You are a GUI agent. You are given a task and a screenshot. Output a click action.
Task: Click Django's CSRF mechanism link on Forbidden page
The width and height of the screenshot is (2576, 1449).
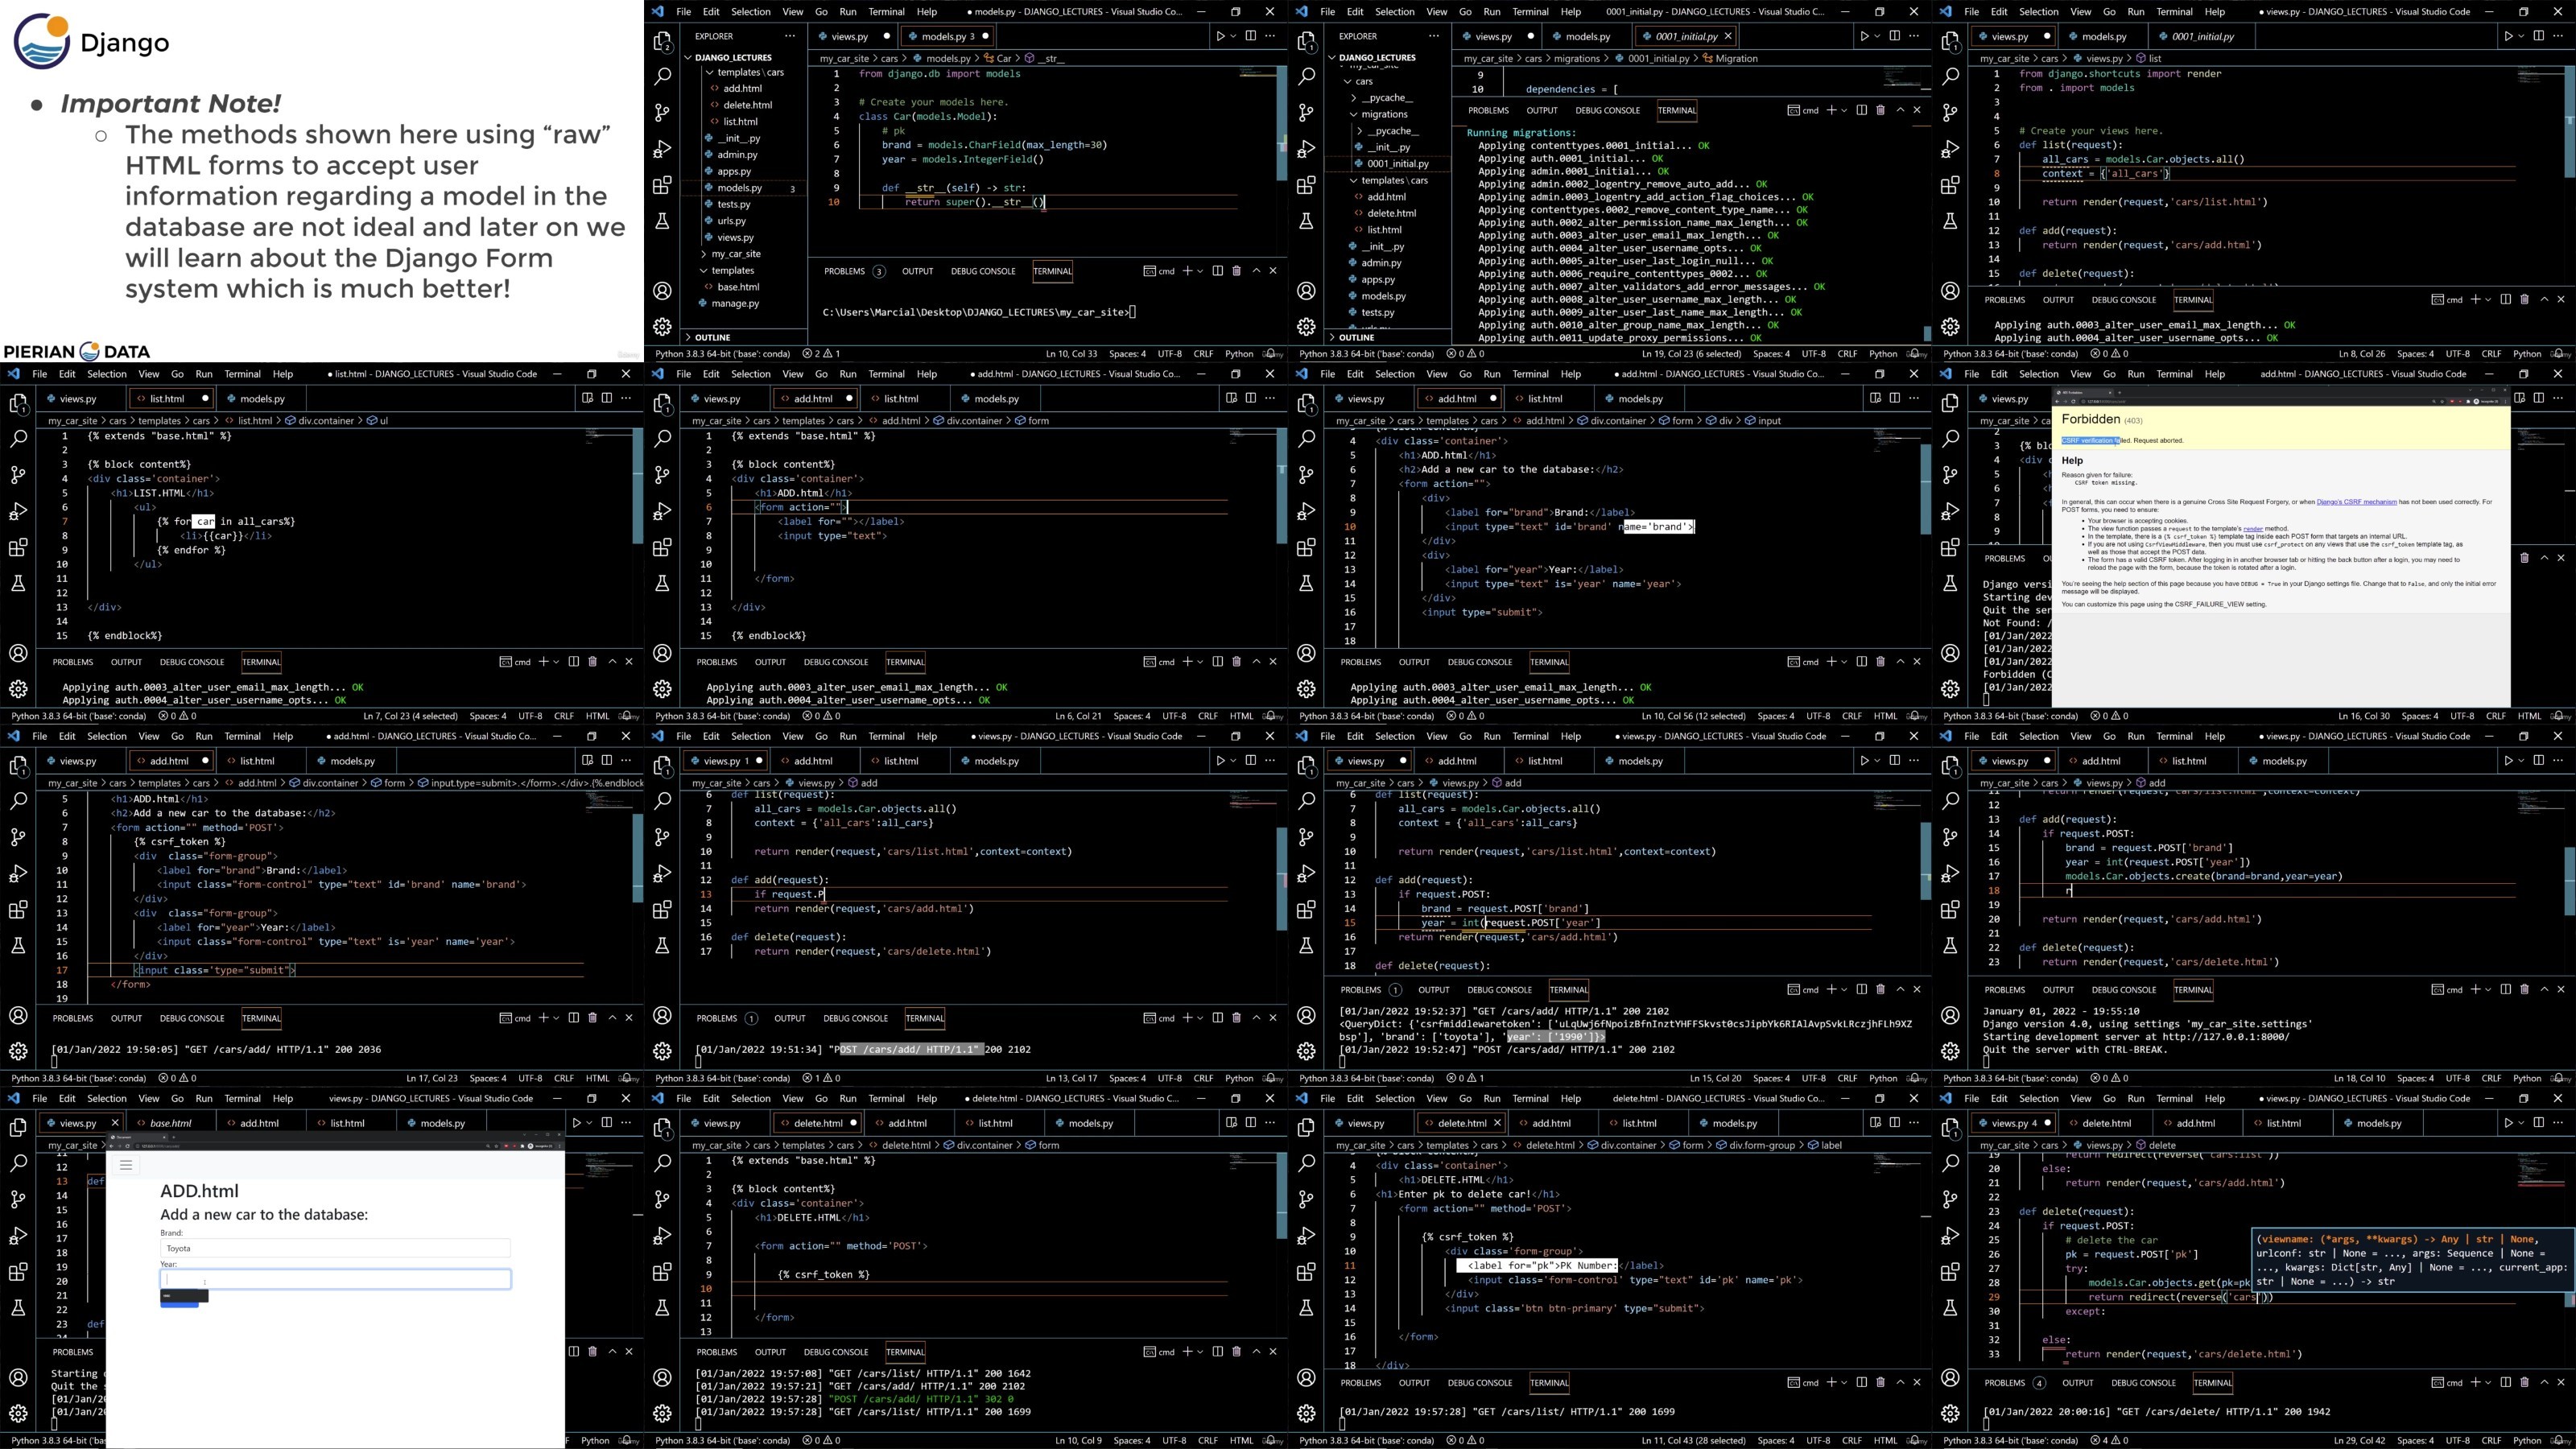2356,502
